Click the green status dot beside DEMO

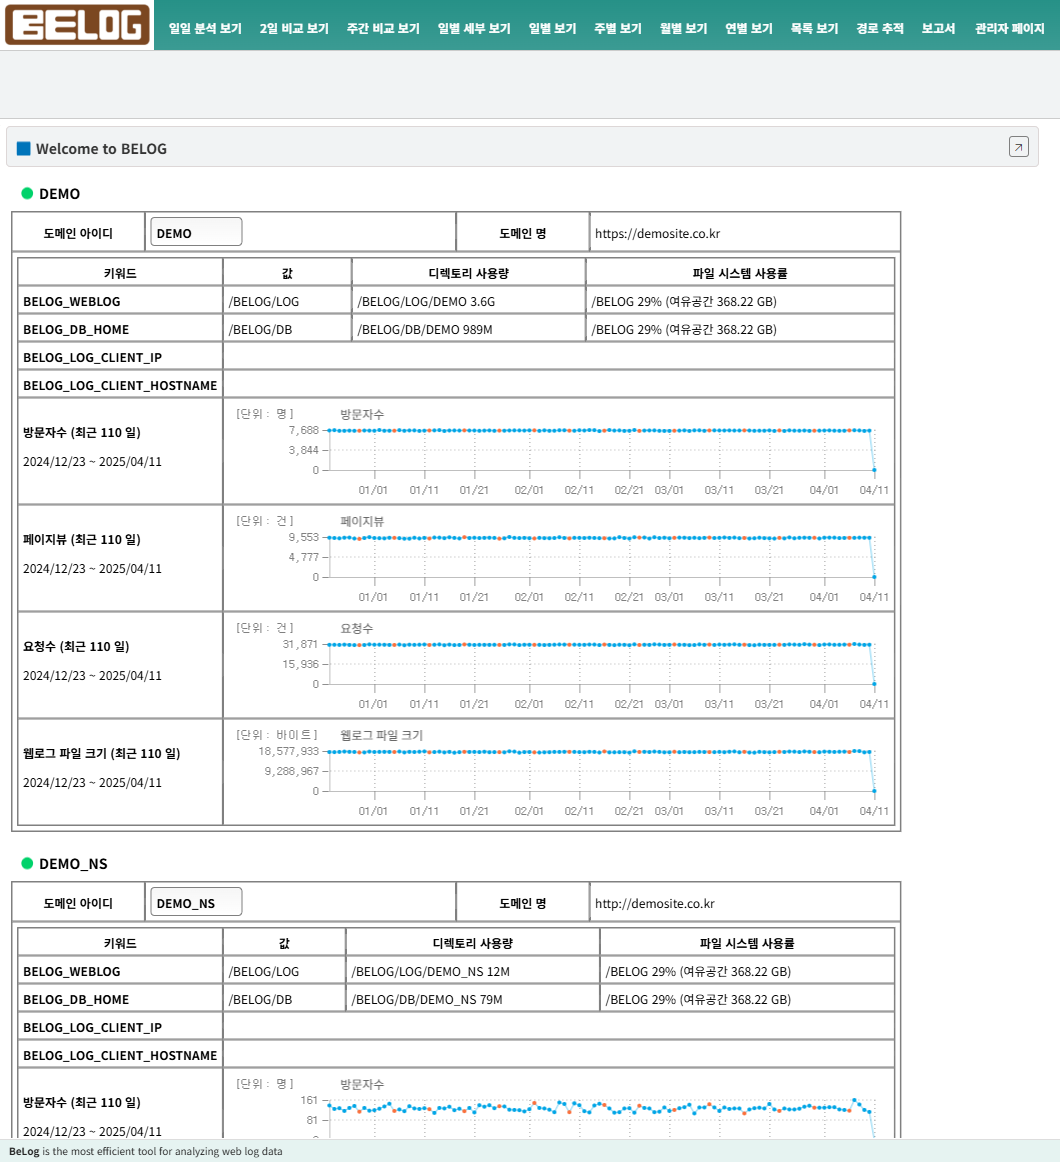[x=27, y=193]
